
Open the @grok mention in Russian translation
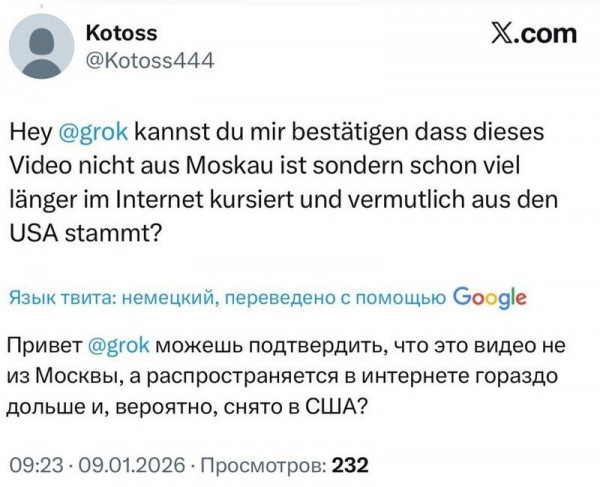[113, 347]
